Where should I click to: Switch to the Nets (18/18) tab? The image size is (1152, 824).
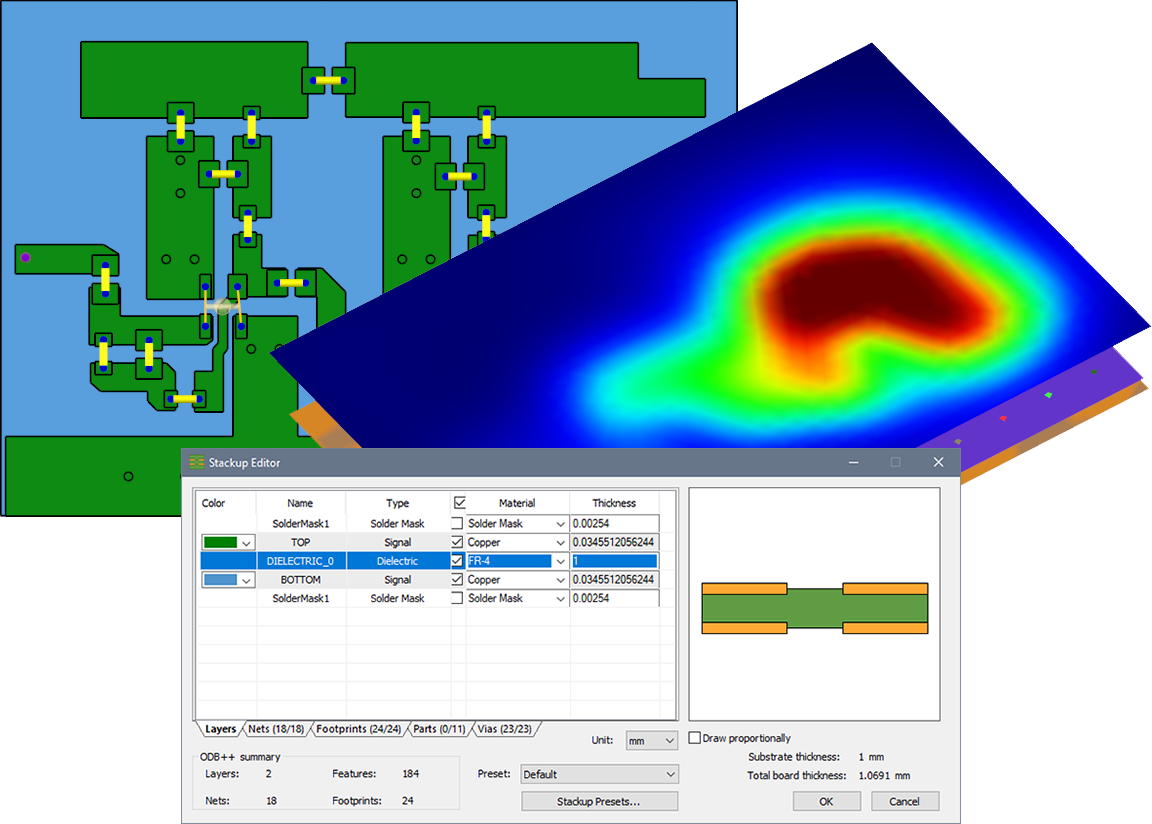pos(274,729)
